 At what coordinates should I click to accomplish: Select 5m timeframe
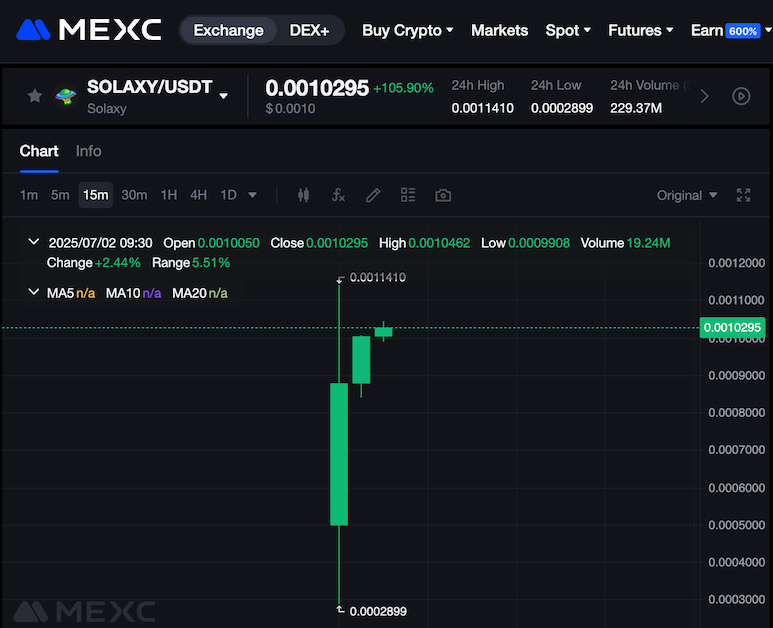pyautogui.click(x=60, y=195)
